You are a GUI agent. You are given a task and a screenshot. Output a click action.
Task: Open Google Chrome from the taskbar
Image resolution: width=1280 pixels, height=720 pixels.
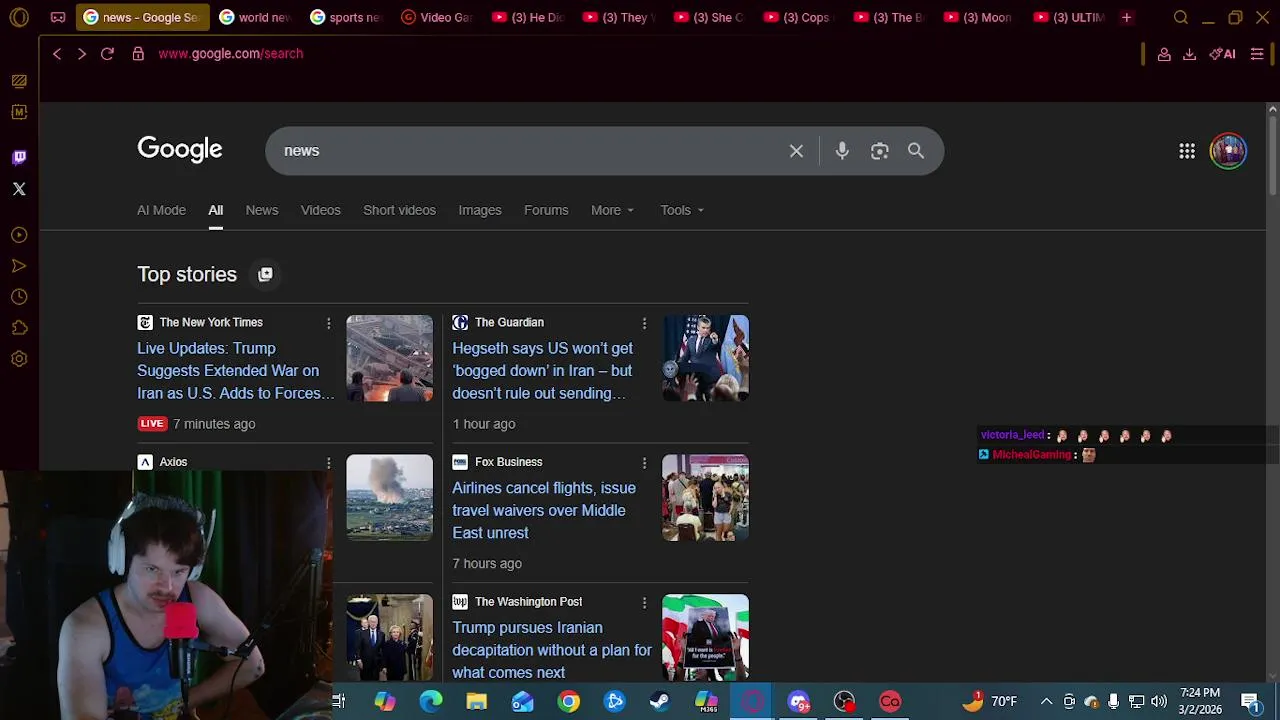point(568,701)
